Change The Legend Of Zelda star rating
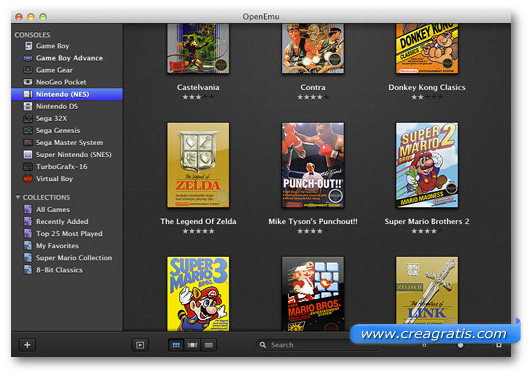 198,231
